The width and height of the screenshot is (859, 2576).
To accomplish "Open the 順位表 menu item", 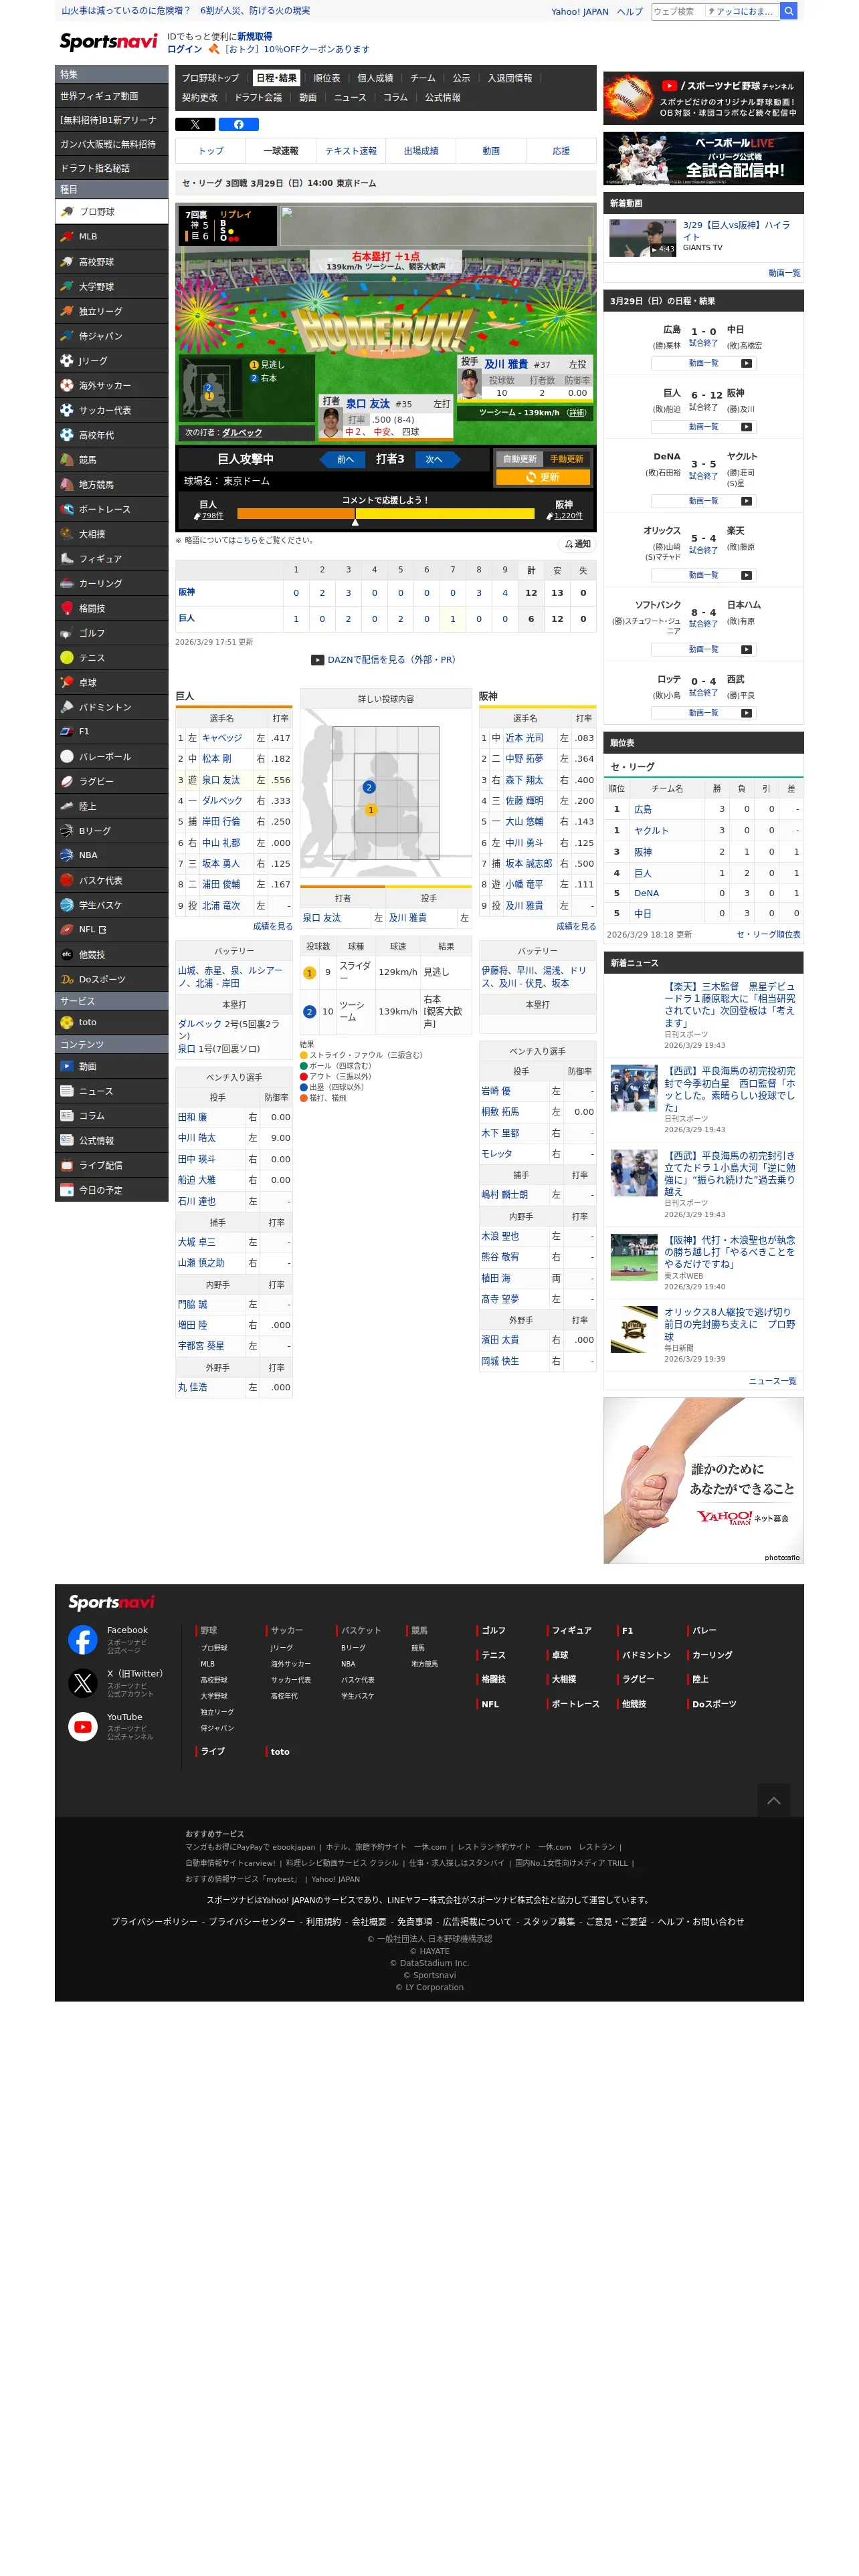I will point(327,78).
